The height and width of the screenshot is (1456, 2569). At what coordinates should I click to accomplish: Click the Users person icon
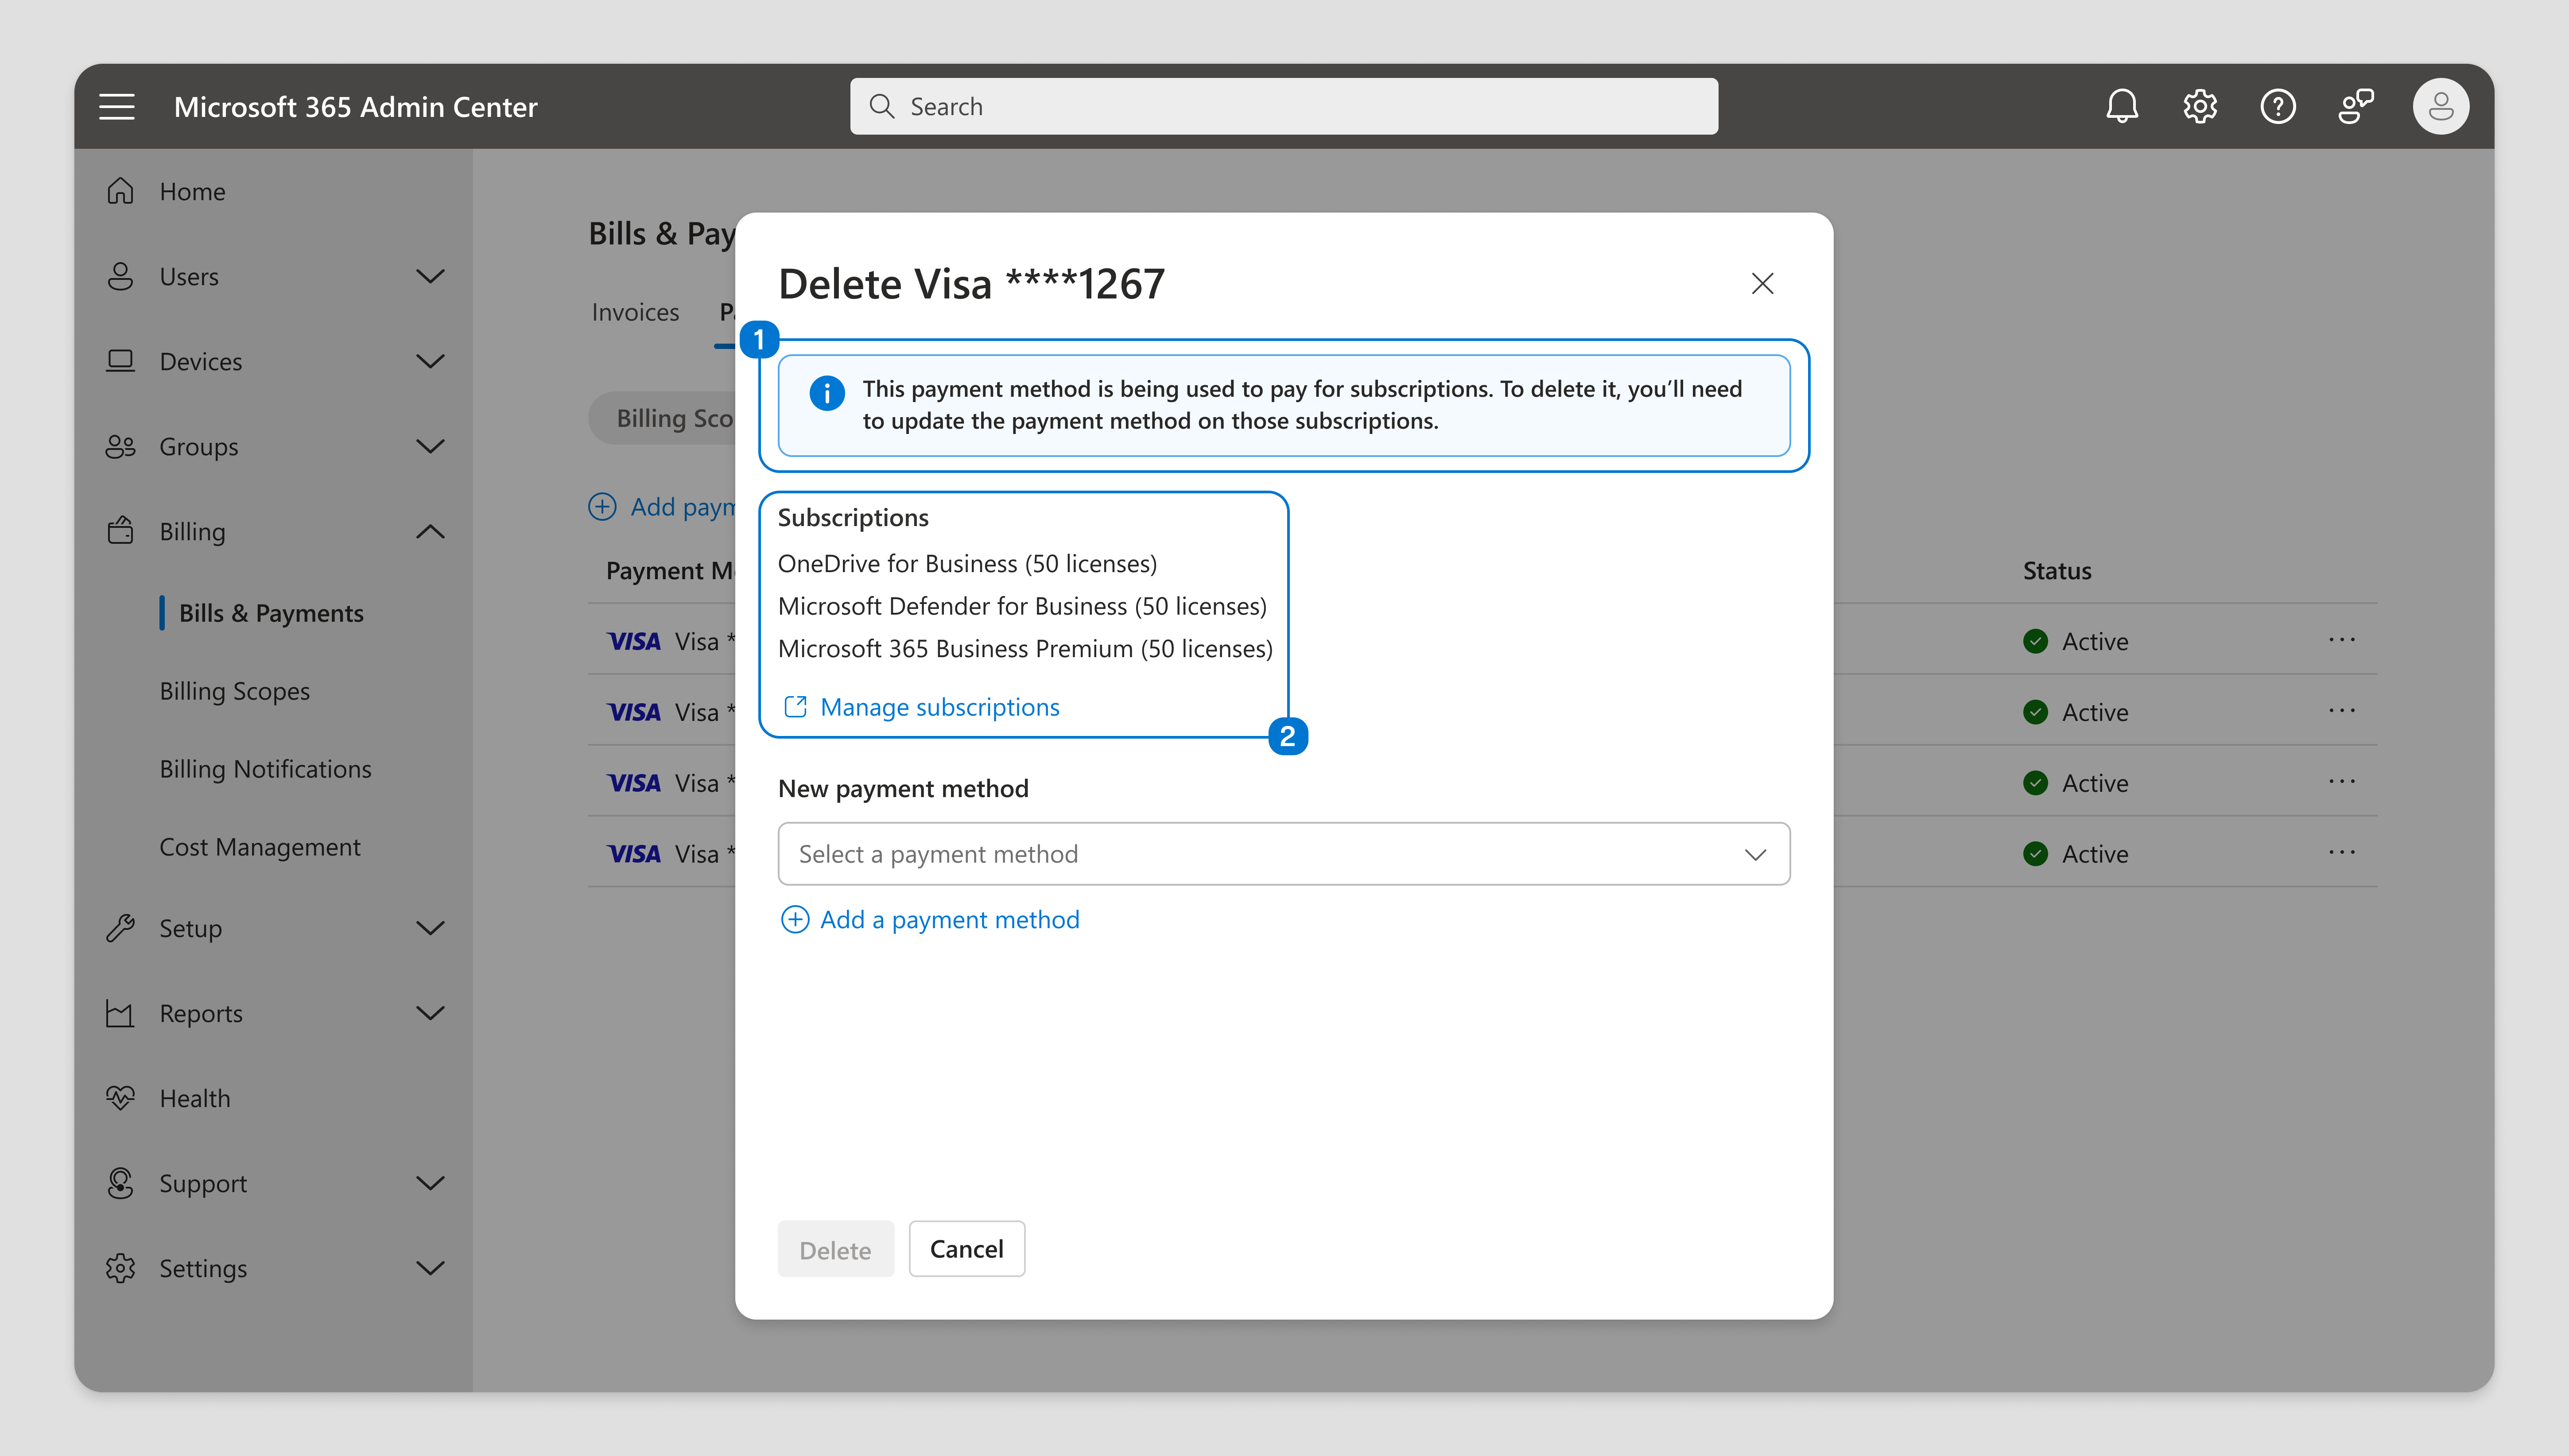(x=120, y=276)
